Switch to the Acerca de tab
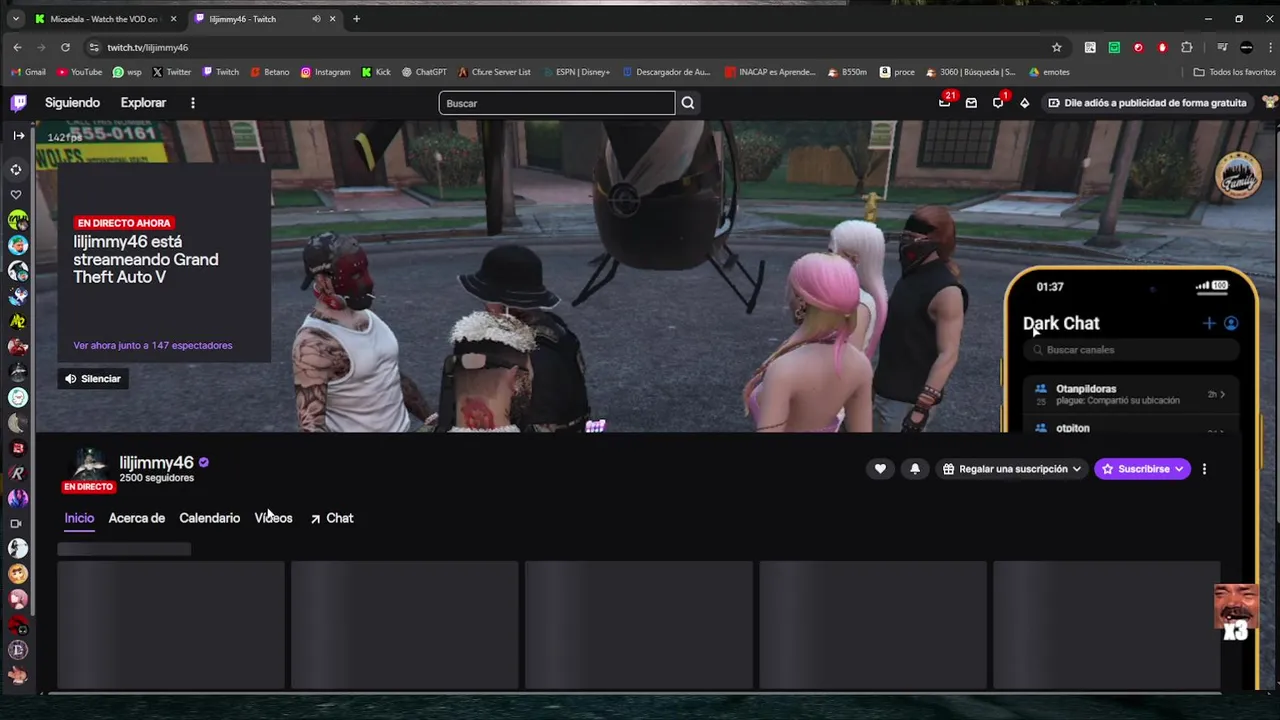Image resolution: width=1280 pixels, height=720 pixels. pyautogui.click(x=136, y=518)
